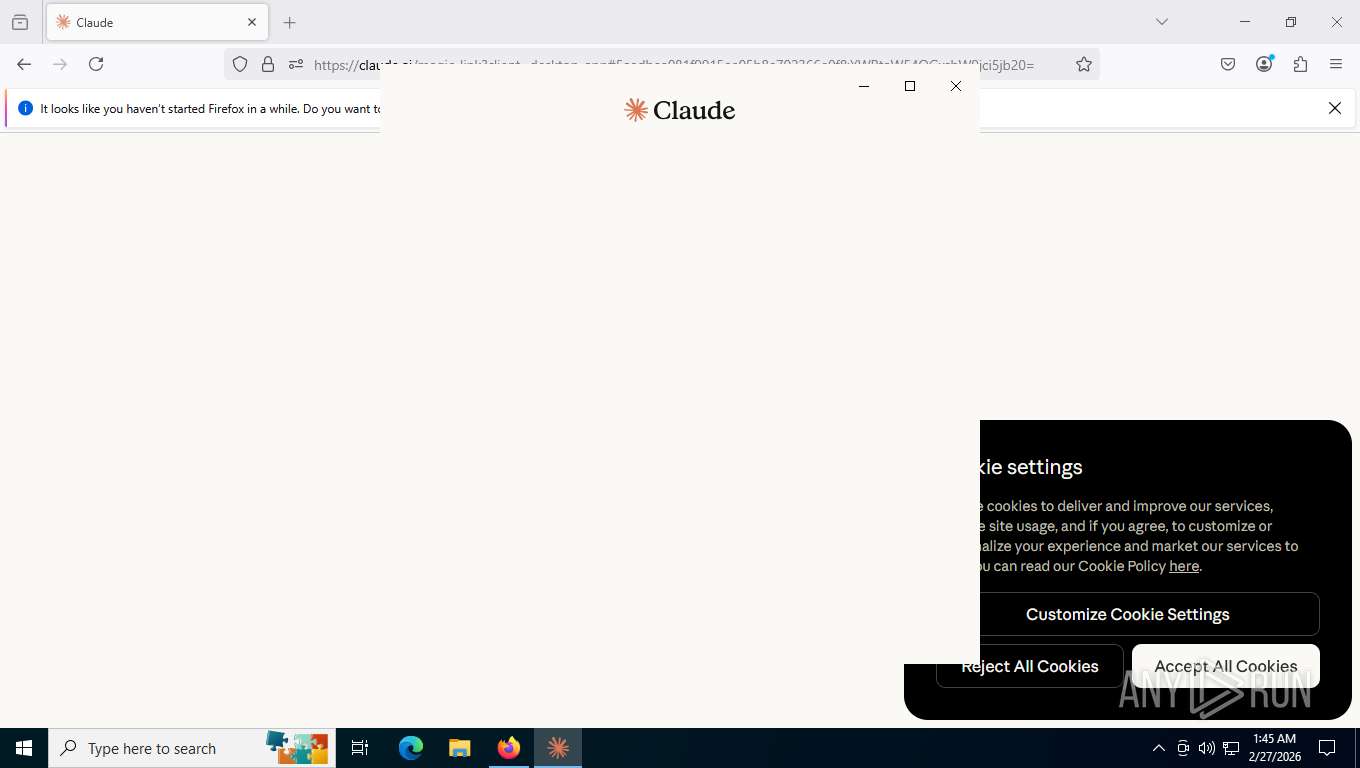Open Windows Start menu

[24, 748]
